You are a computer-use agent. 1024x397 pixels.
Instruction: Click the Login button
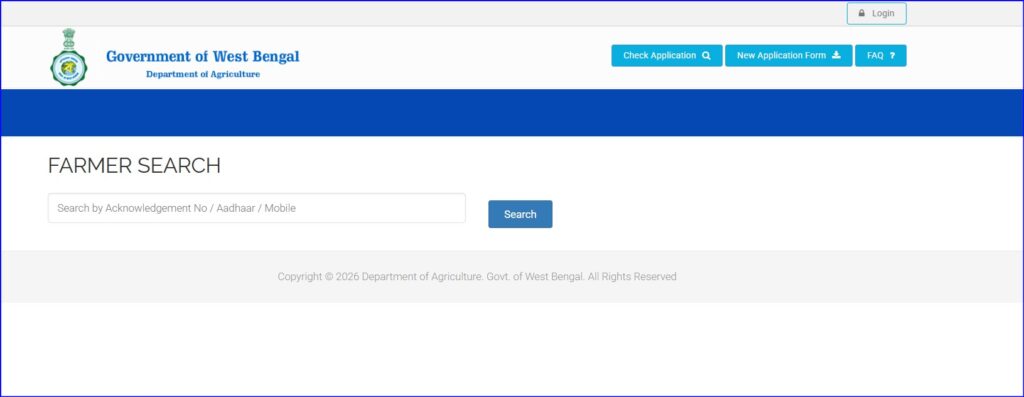click(876, 14)
